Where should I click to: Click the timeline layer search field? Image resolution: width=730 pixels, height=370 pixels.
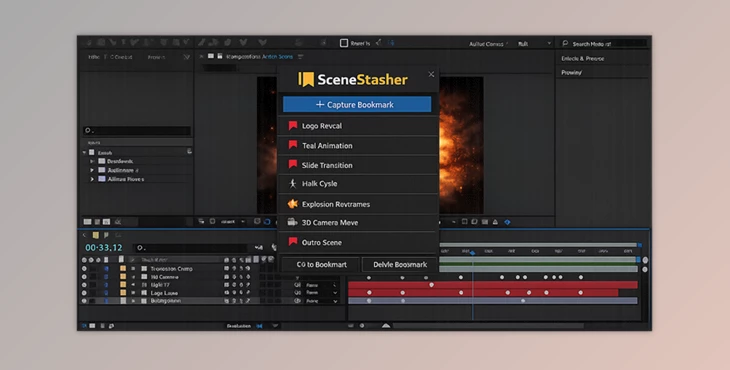point(191,248)
